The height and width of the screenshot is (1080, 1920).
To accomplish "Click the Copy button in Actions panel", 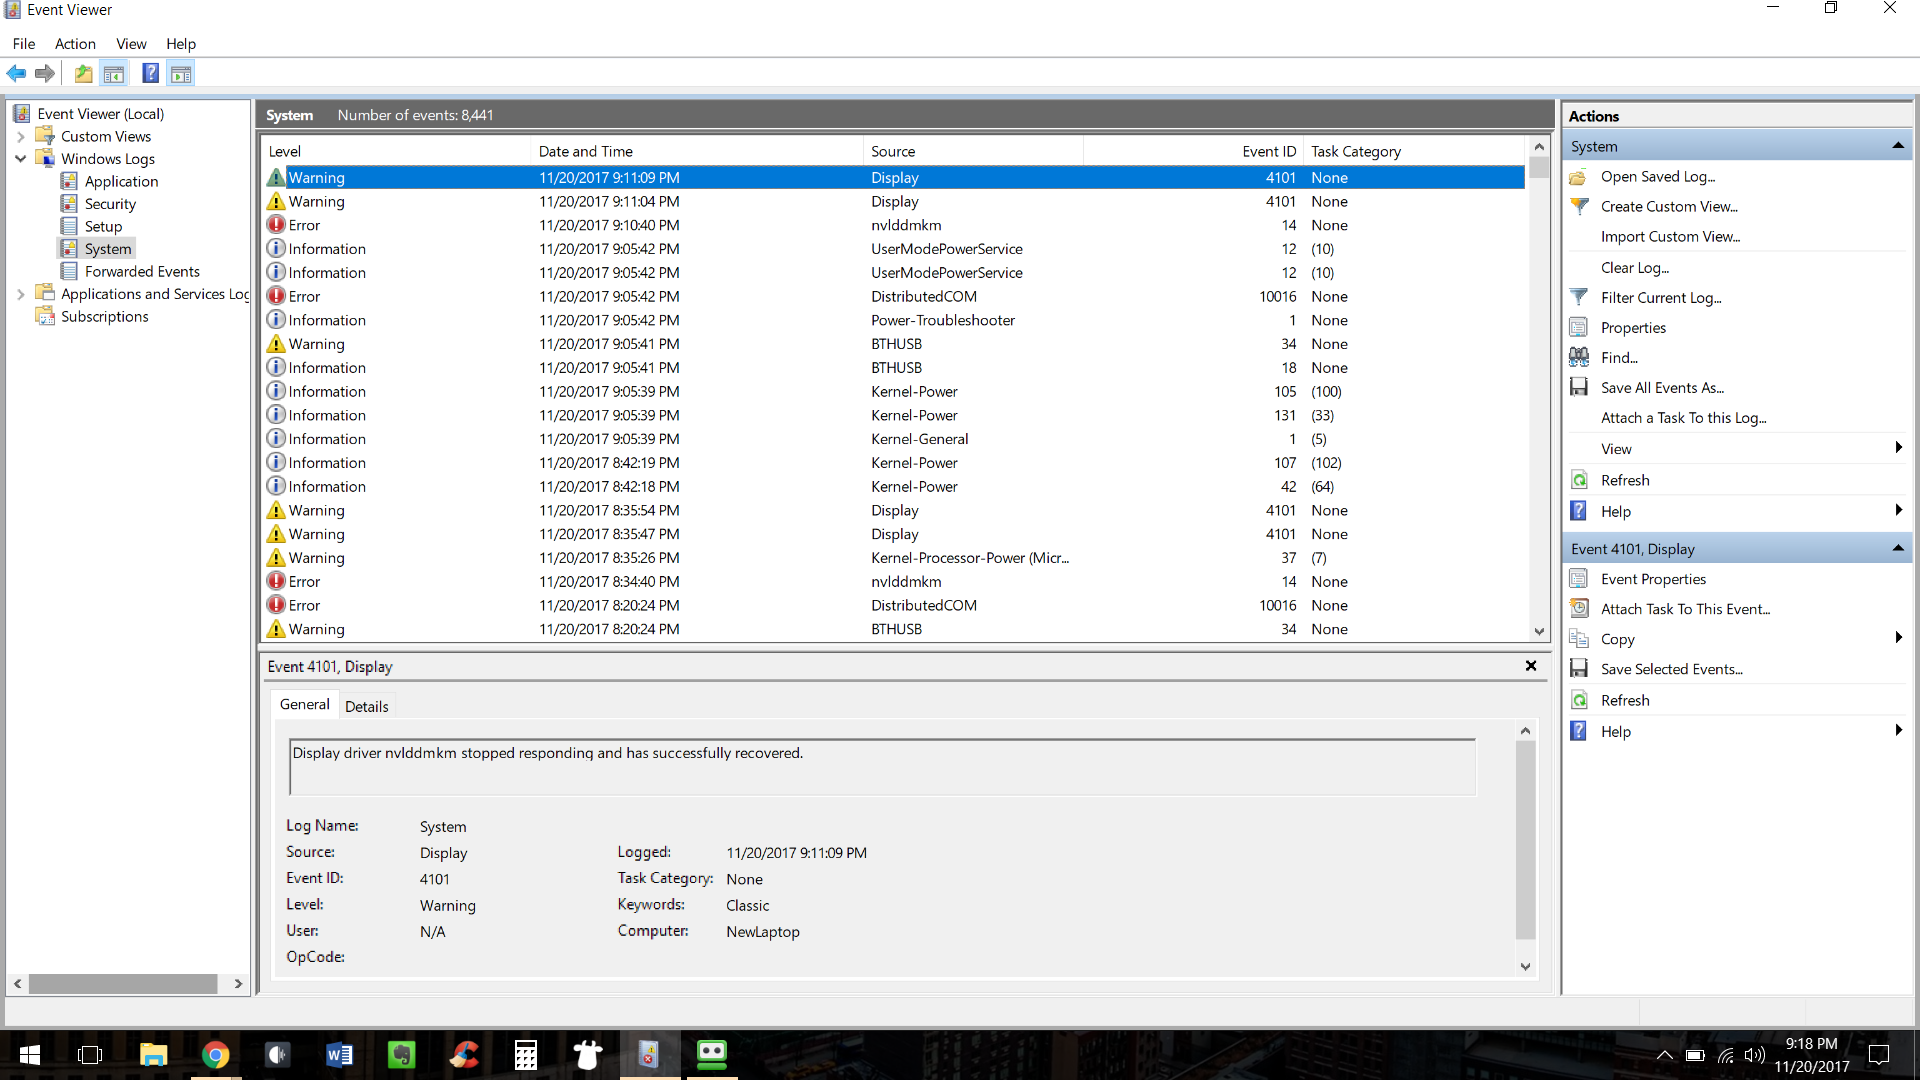I will click(1615, 640).
